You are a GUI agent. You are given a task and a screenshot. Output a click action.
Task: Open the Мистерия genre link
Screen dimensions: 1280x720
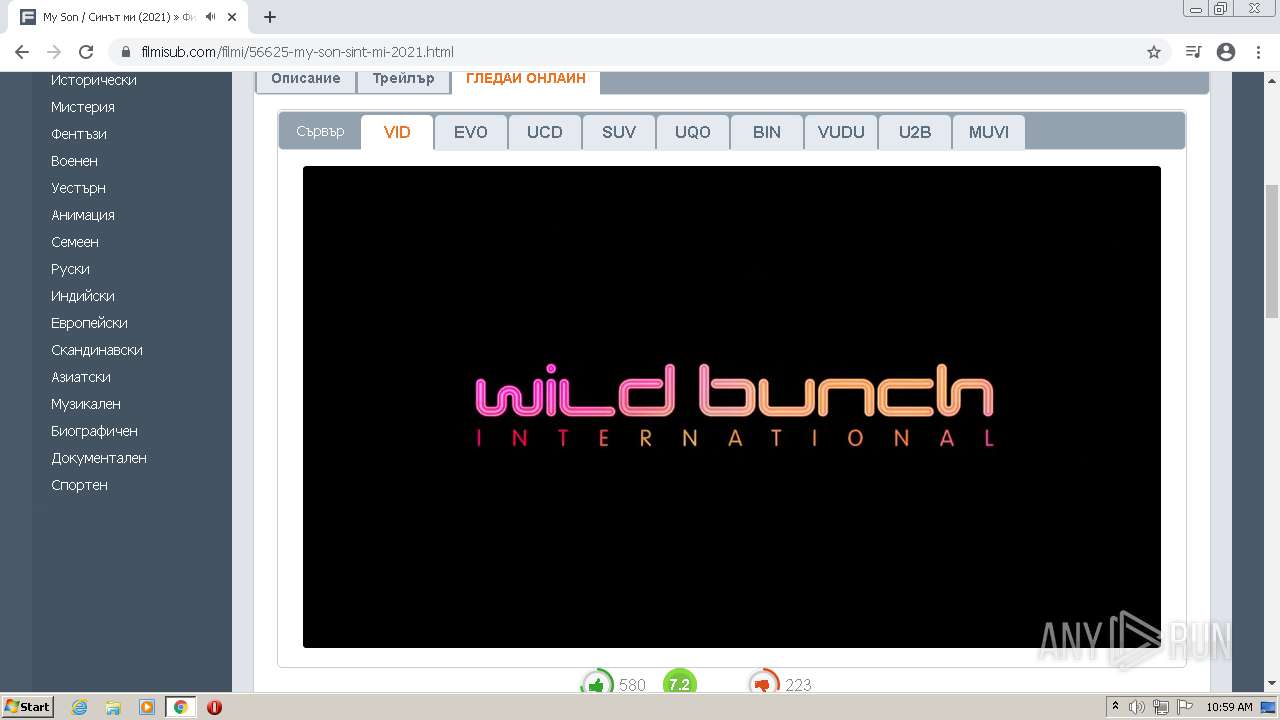[x=83, y=107]
